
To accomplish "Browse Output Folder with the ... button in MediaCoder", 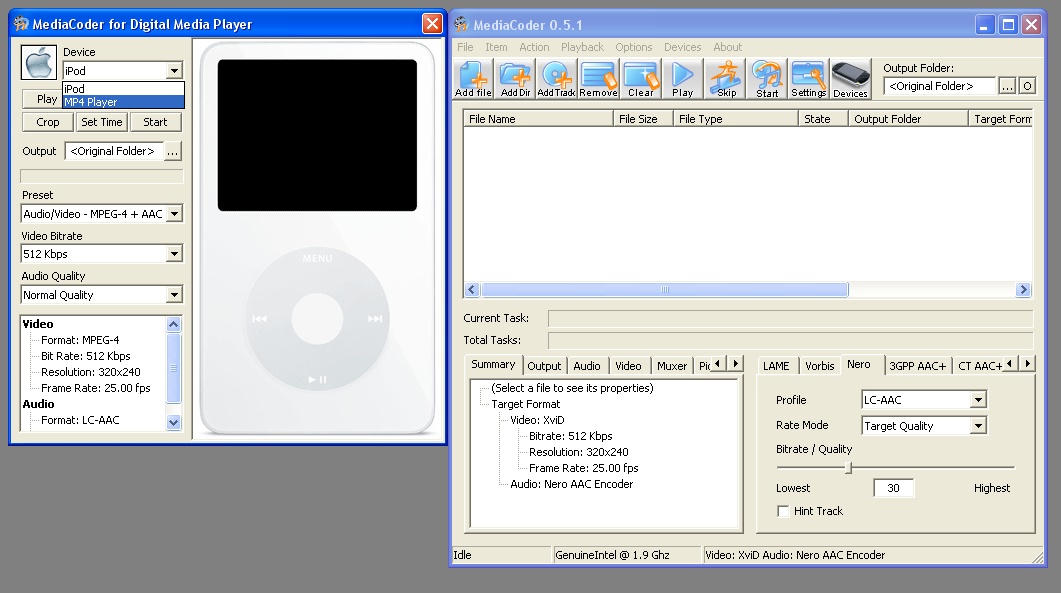I will (x=1007, y=86).
